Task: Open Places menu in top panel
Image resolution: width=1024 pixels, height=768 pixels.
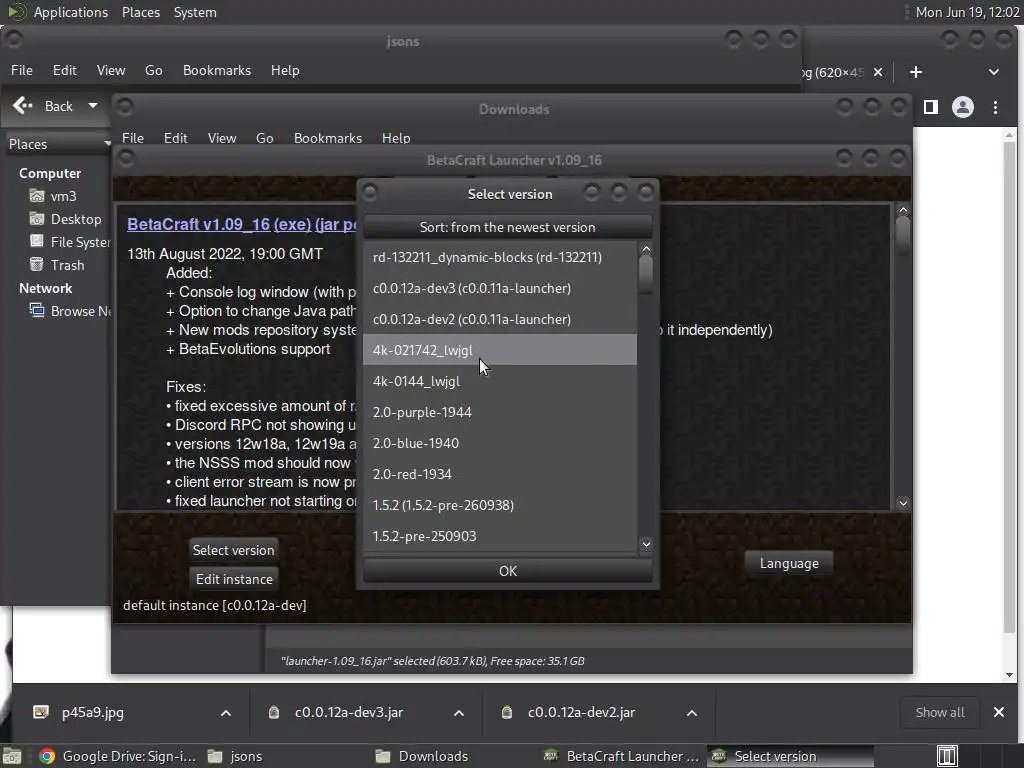Action: coord(140,12)
